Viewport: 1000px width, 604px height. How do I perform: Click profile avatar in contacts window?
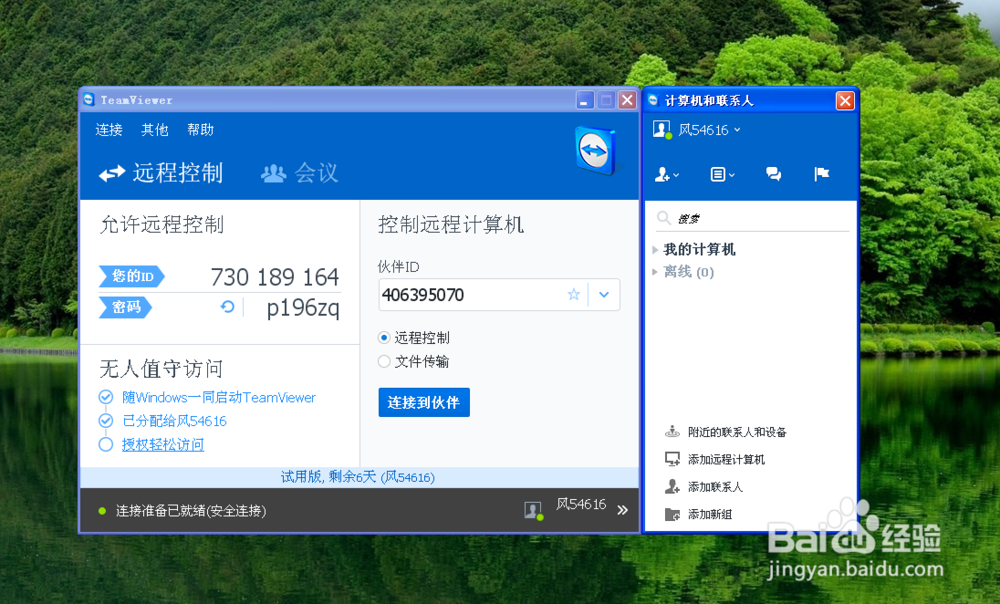[662, 129]
